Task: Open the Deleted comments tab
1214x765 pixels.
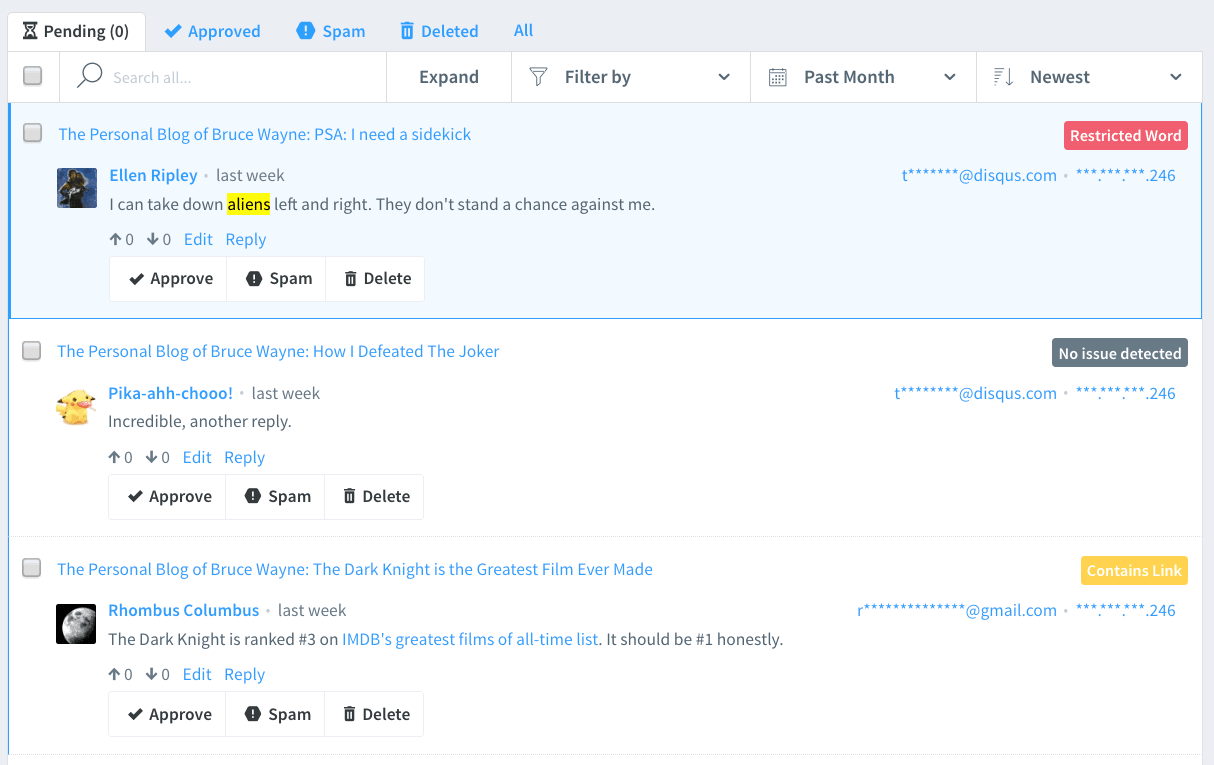Action: pyautogui.click(x=439, y=31)
